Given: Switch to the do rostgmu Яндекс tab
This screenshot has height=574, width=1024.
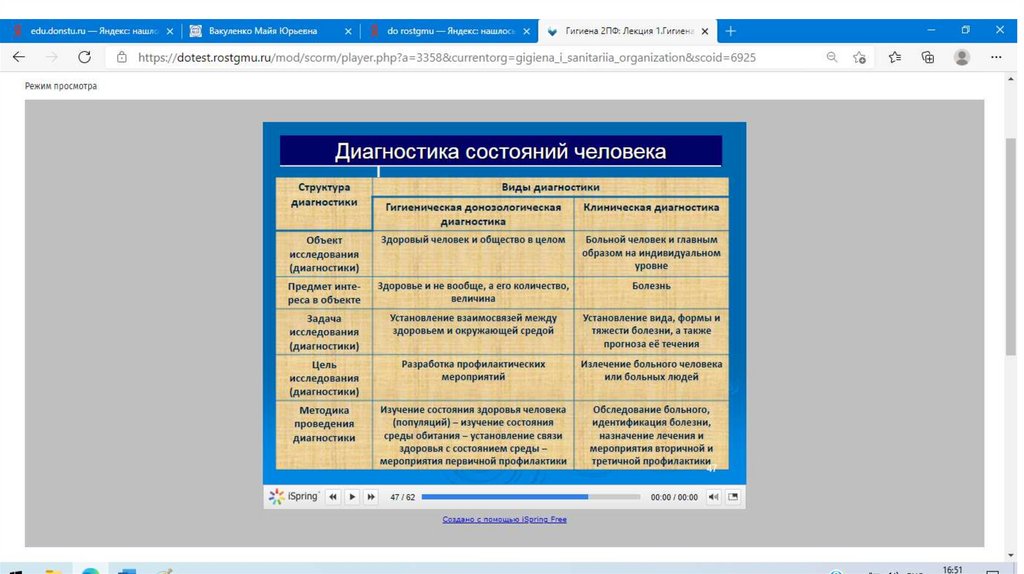Looking at the screenshot, I should (x=449, y=31).
